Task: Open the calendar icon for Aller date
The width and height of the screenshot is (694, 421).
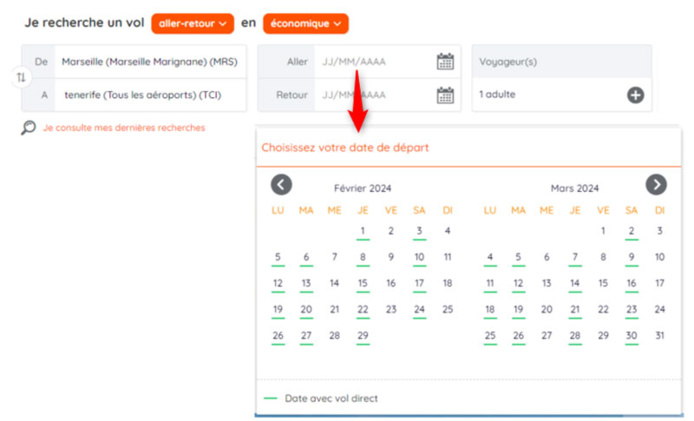Action: (x=445, y=61)
